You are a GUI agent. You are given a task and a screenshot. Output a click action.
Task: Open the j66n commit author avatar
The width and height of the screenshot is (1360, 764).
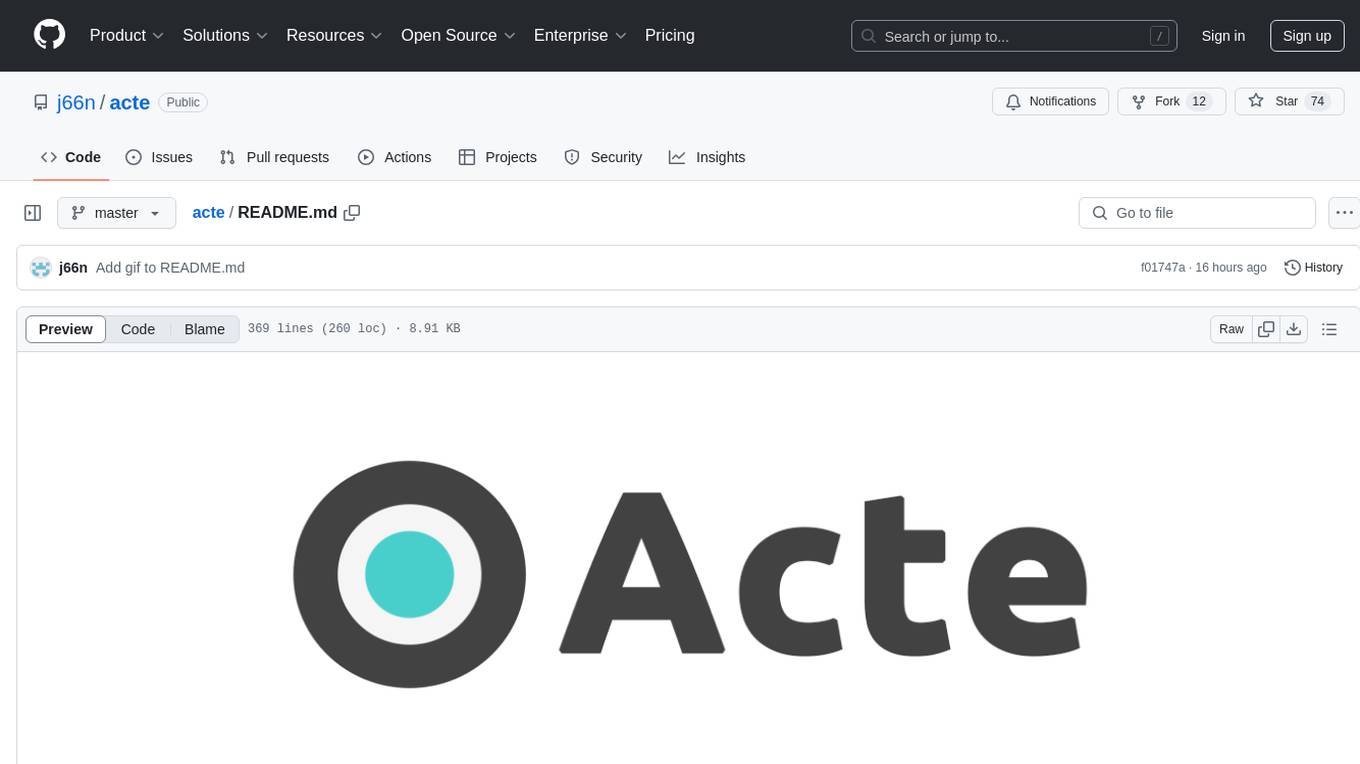point(41,267)
